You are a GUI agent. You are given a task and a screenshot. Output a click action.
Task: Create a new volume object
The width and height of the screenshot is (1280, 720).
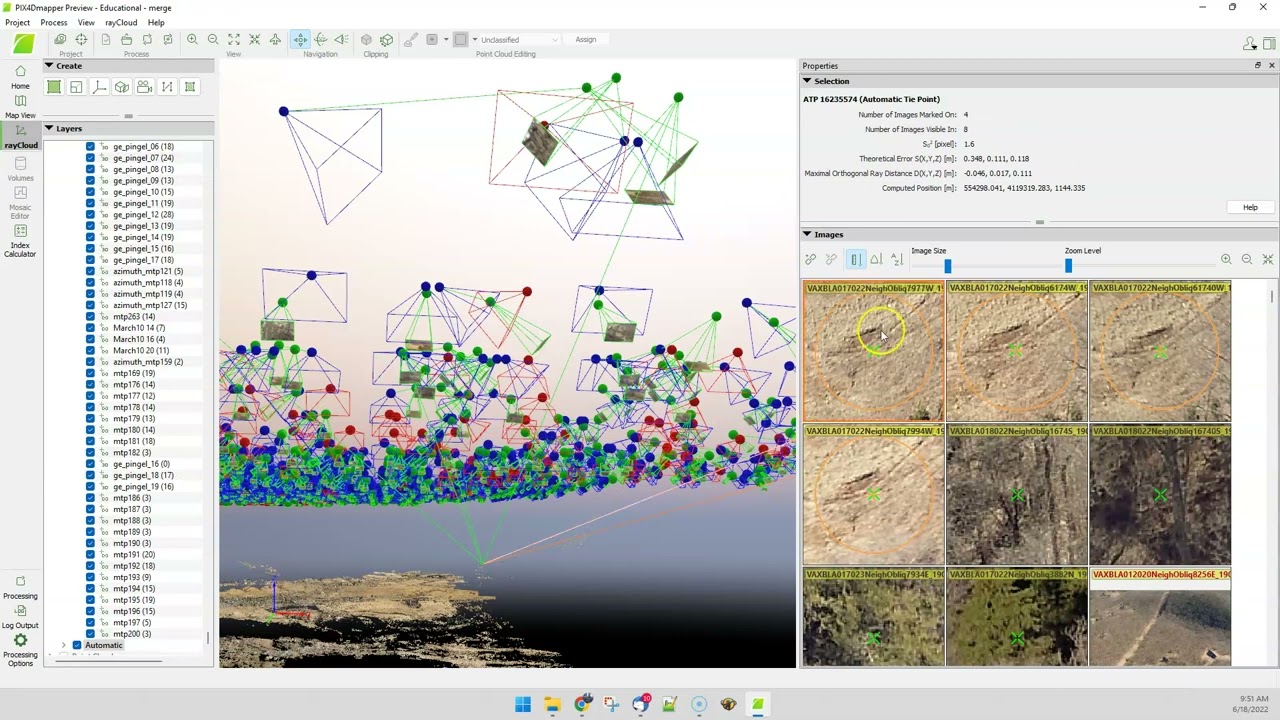(122, 87)
